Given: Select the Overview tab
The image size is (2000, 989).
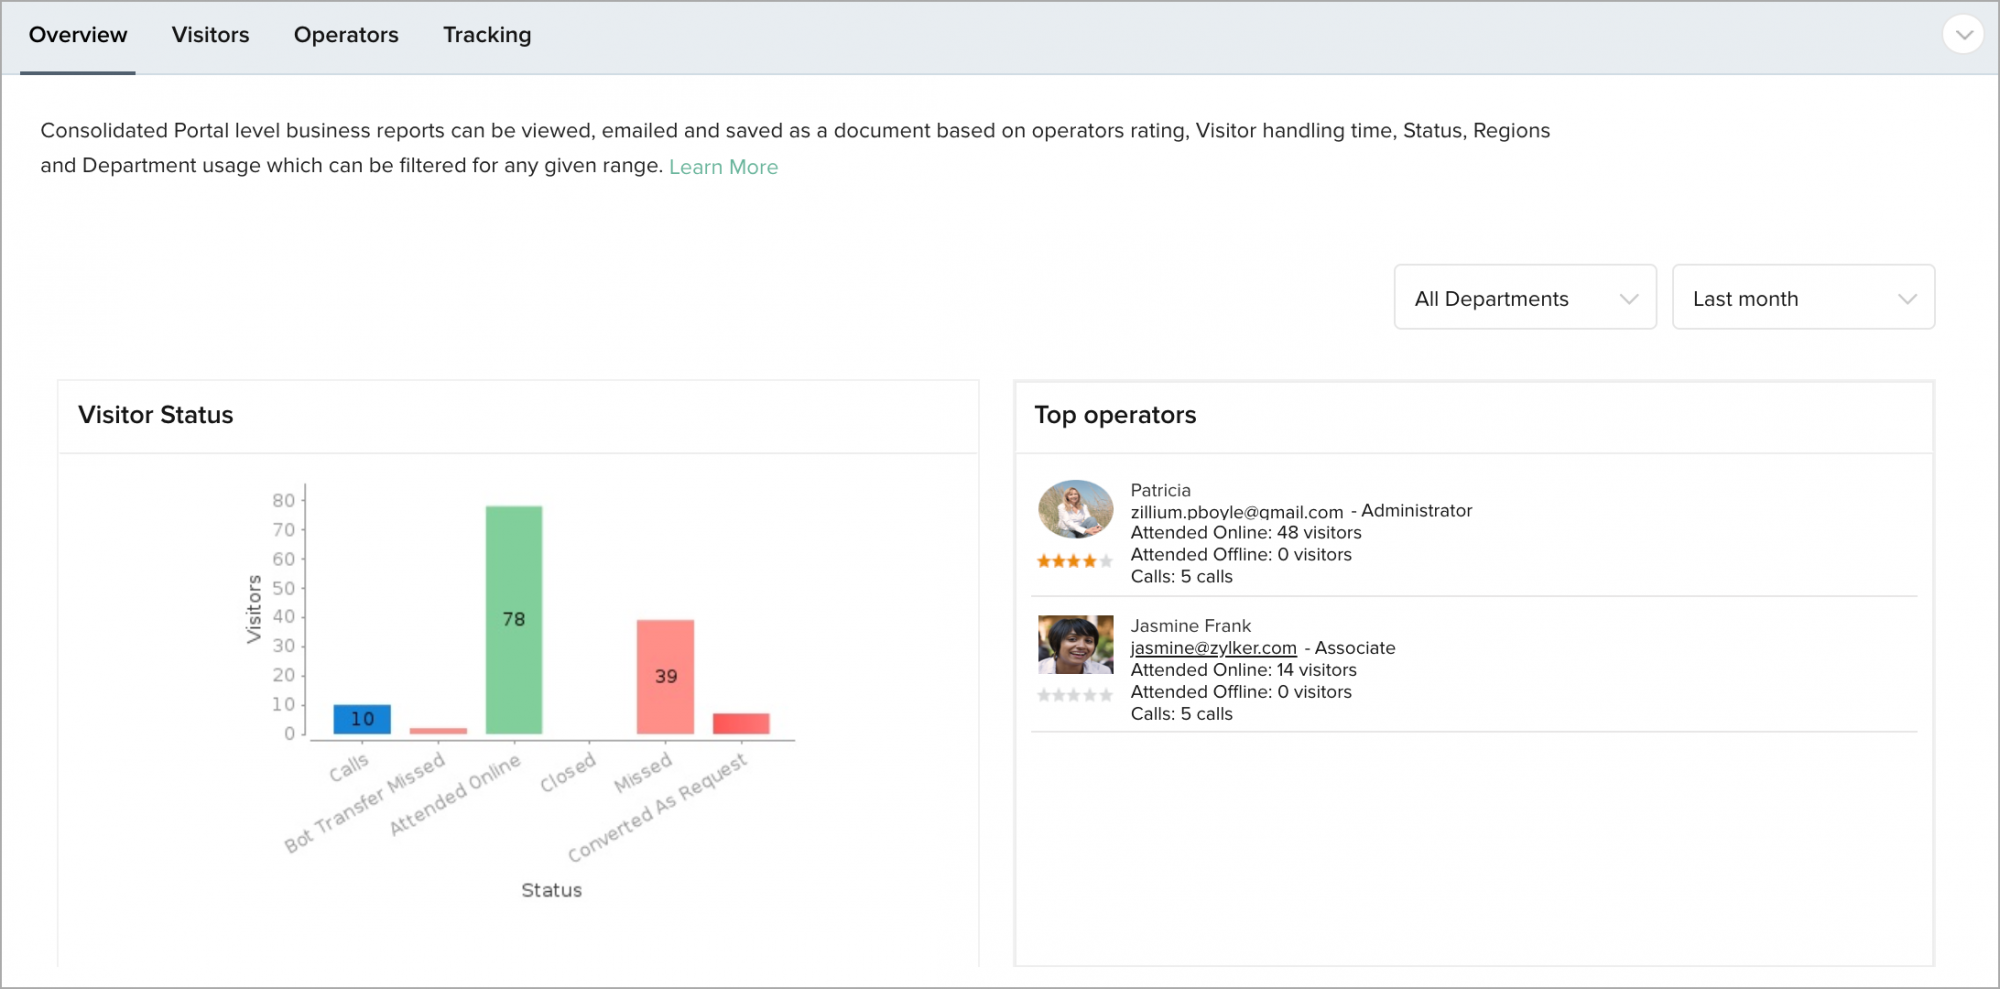Looking at the screenshot, I should coord(78,35).
